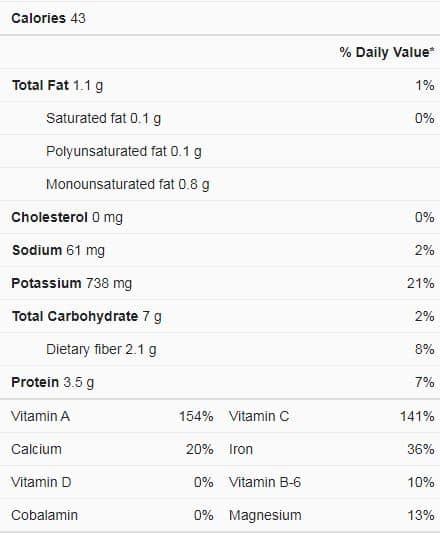Select the Saturated fat 0.1 g row

click(220, 118)
